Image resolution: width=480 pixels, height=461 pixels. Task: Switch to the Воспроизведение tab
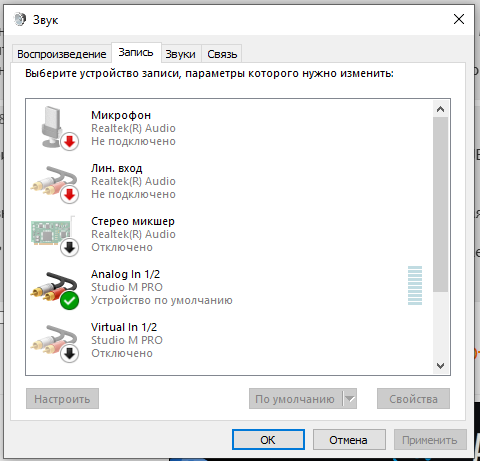click(x=62, y=54)
